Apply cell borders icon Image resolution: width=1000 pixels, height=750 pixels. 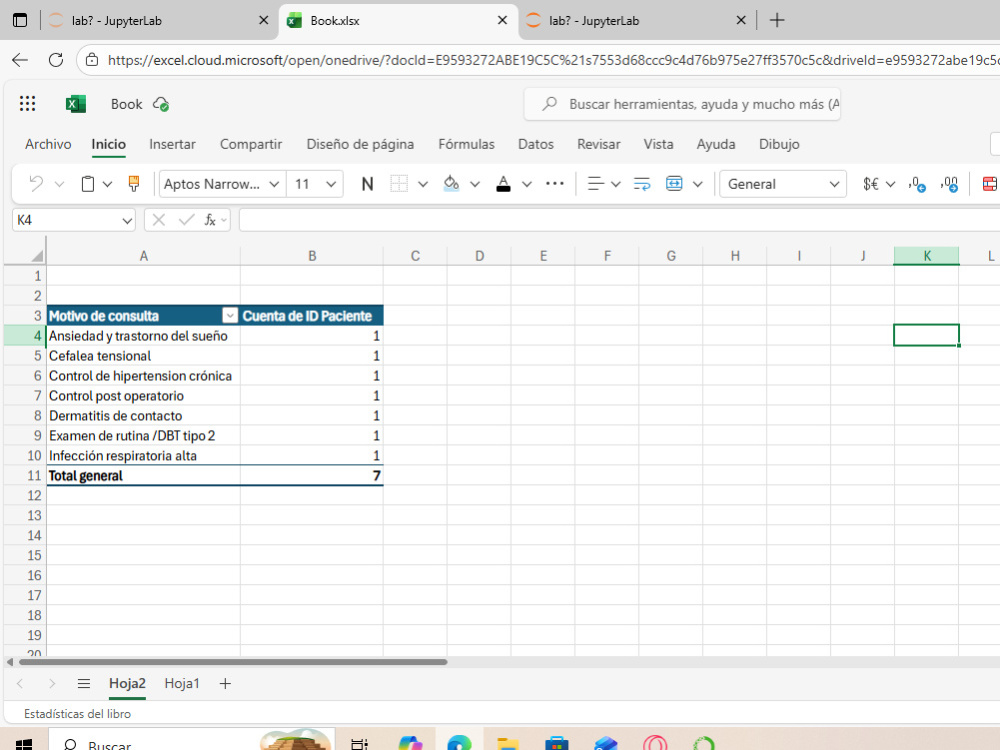[399, 184]
